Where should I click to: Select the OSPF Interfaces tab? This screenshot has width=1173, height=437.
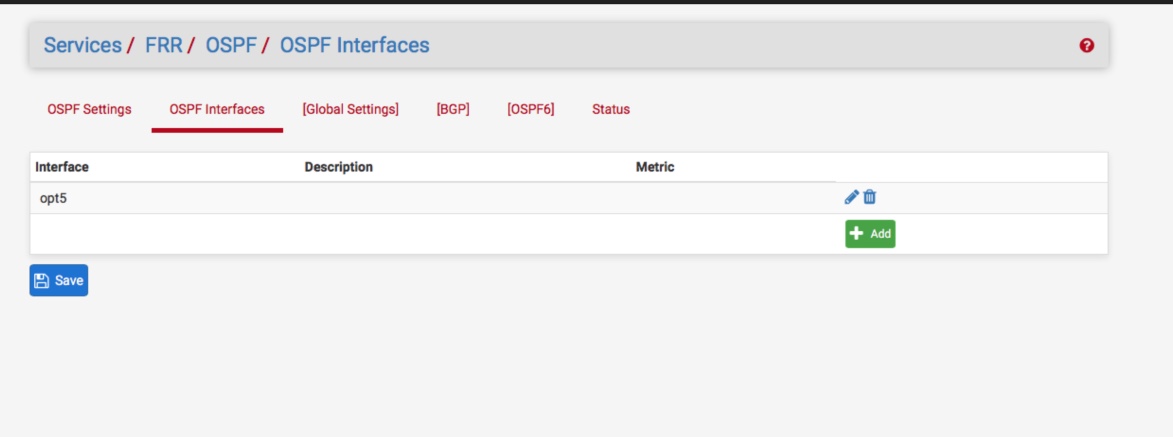[217, 110]
